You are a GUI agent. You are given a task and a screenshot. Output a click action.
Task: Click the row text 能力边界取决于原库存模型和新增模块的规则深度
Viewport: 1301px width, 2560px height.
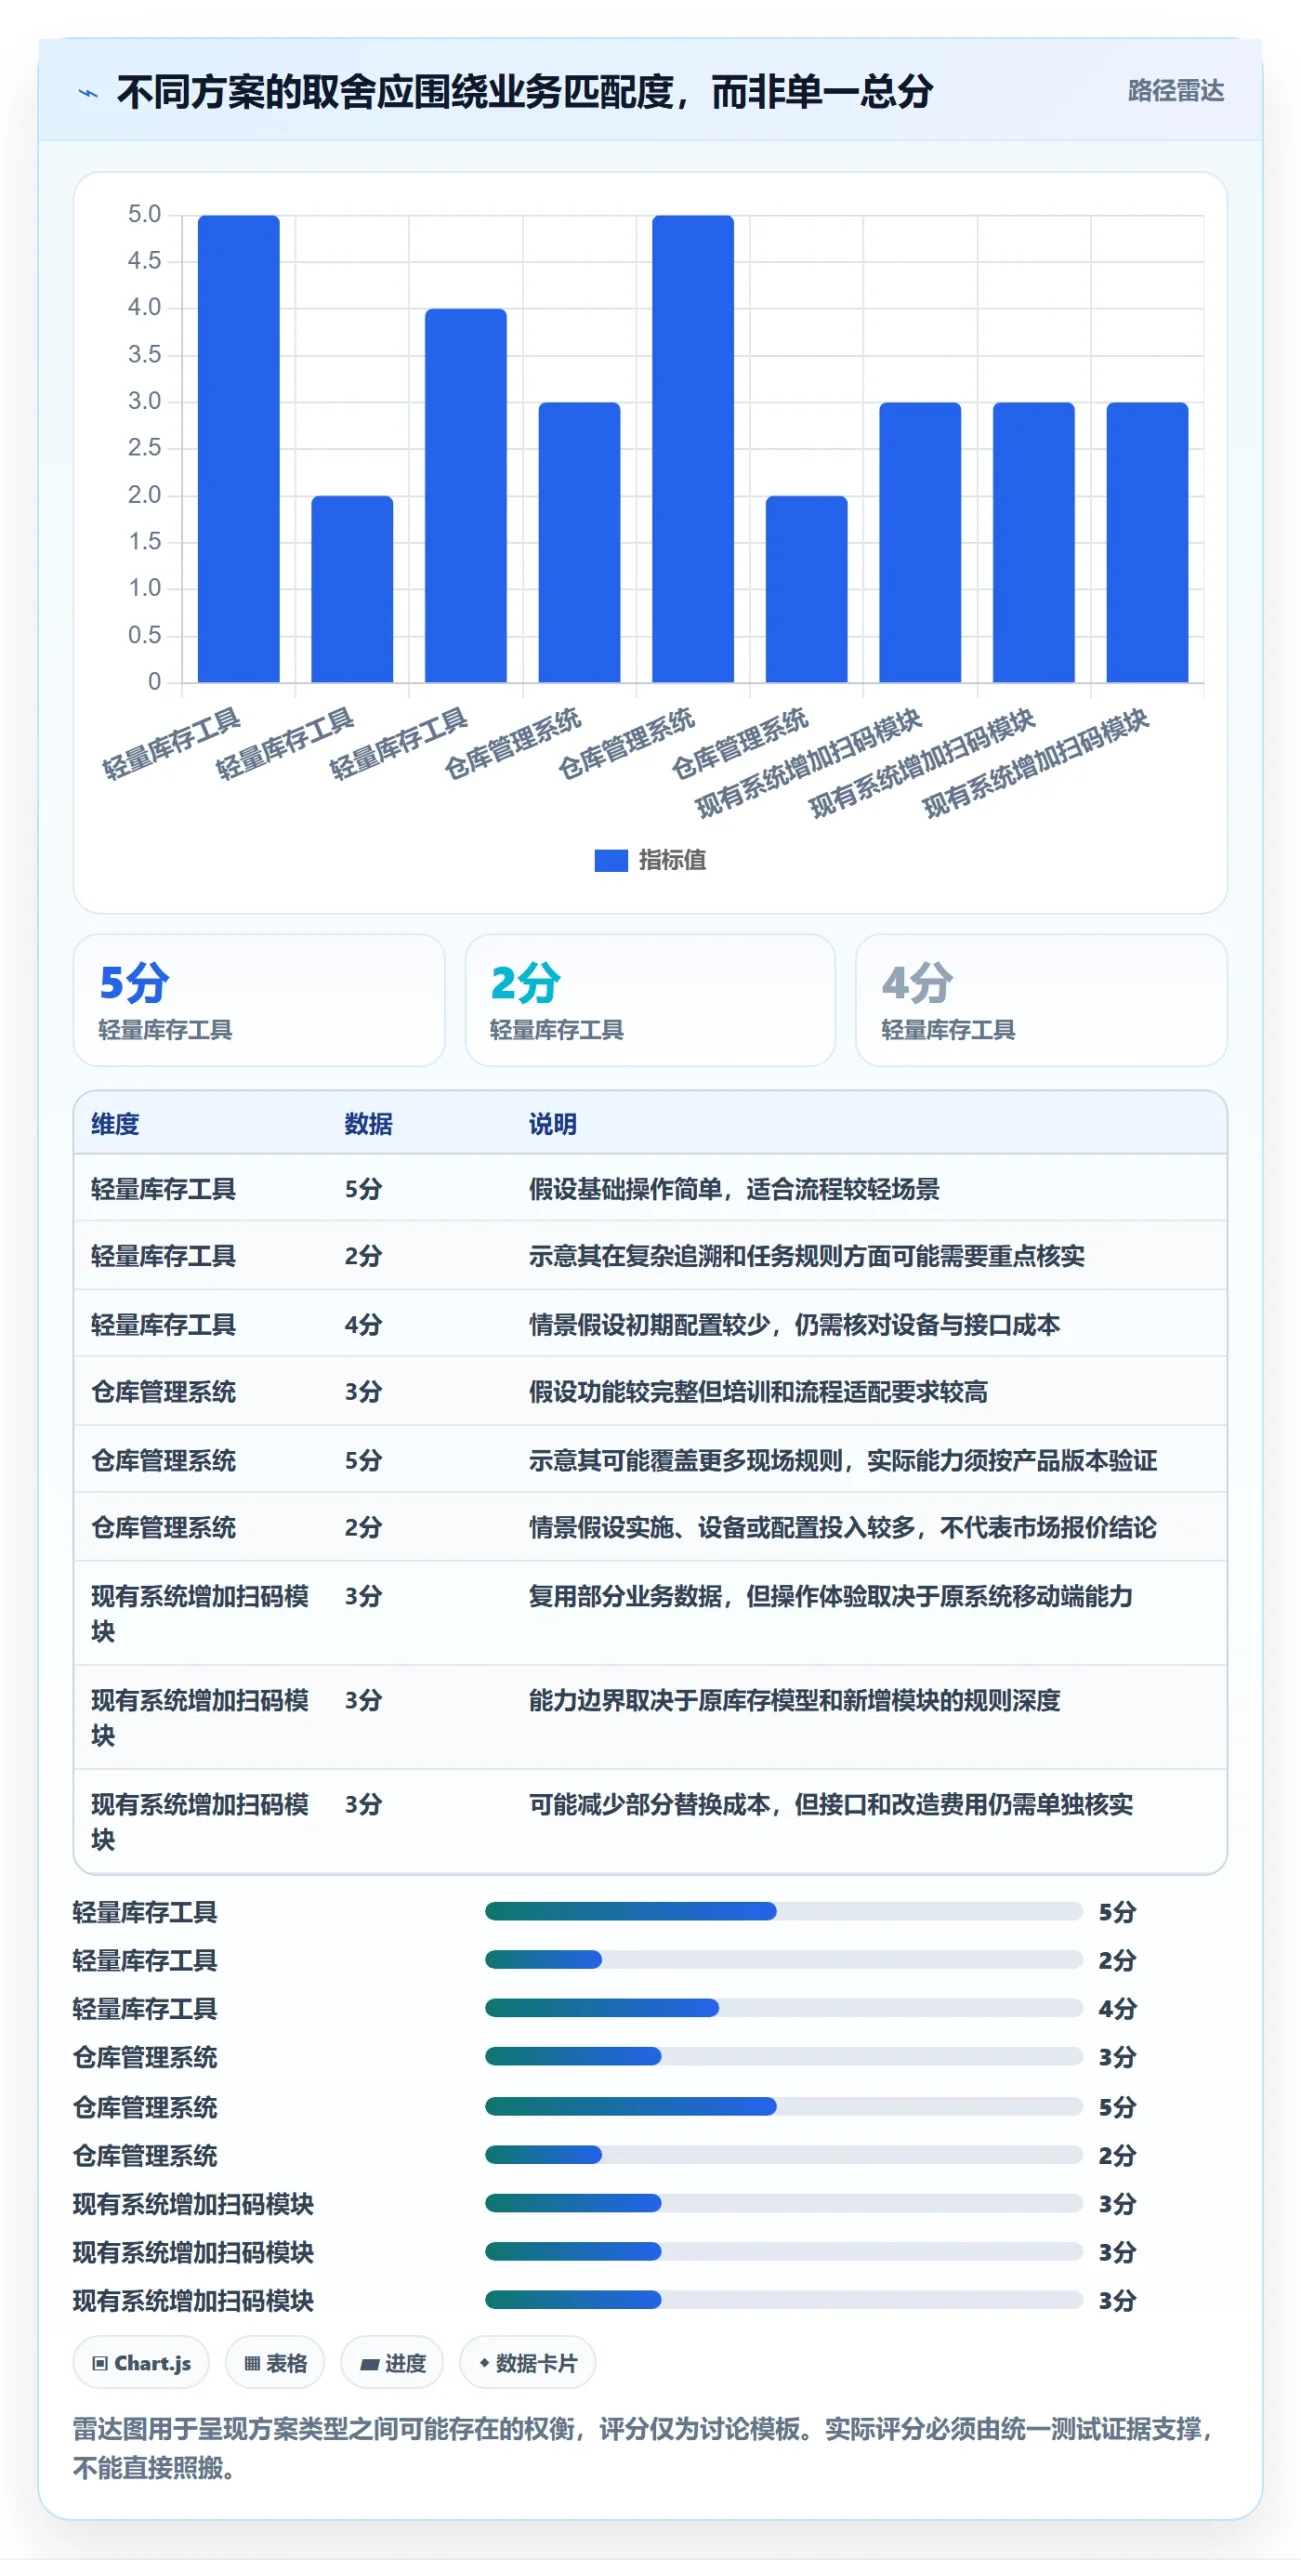(794, 1700)
